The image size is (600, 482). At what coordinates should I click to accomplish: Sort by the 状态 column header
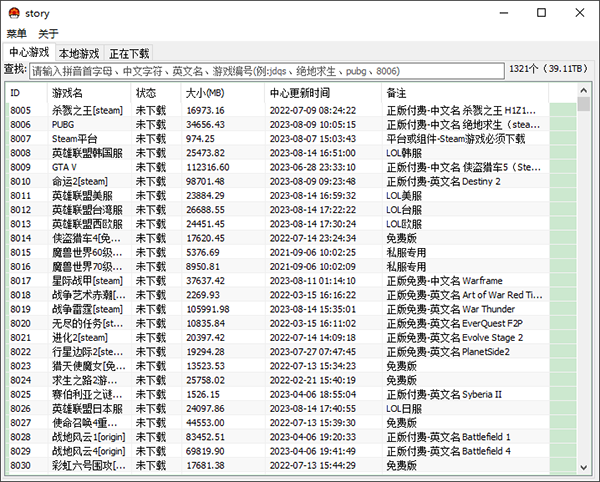click(x=155, y=93)
